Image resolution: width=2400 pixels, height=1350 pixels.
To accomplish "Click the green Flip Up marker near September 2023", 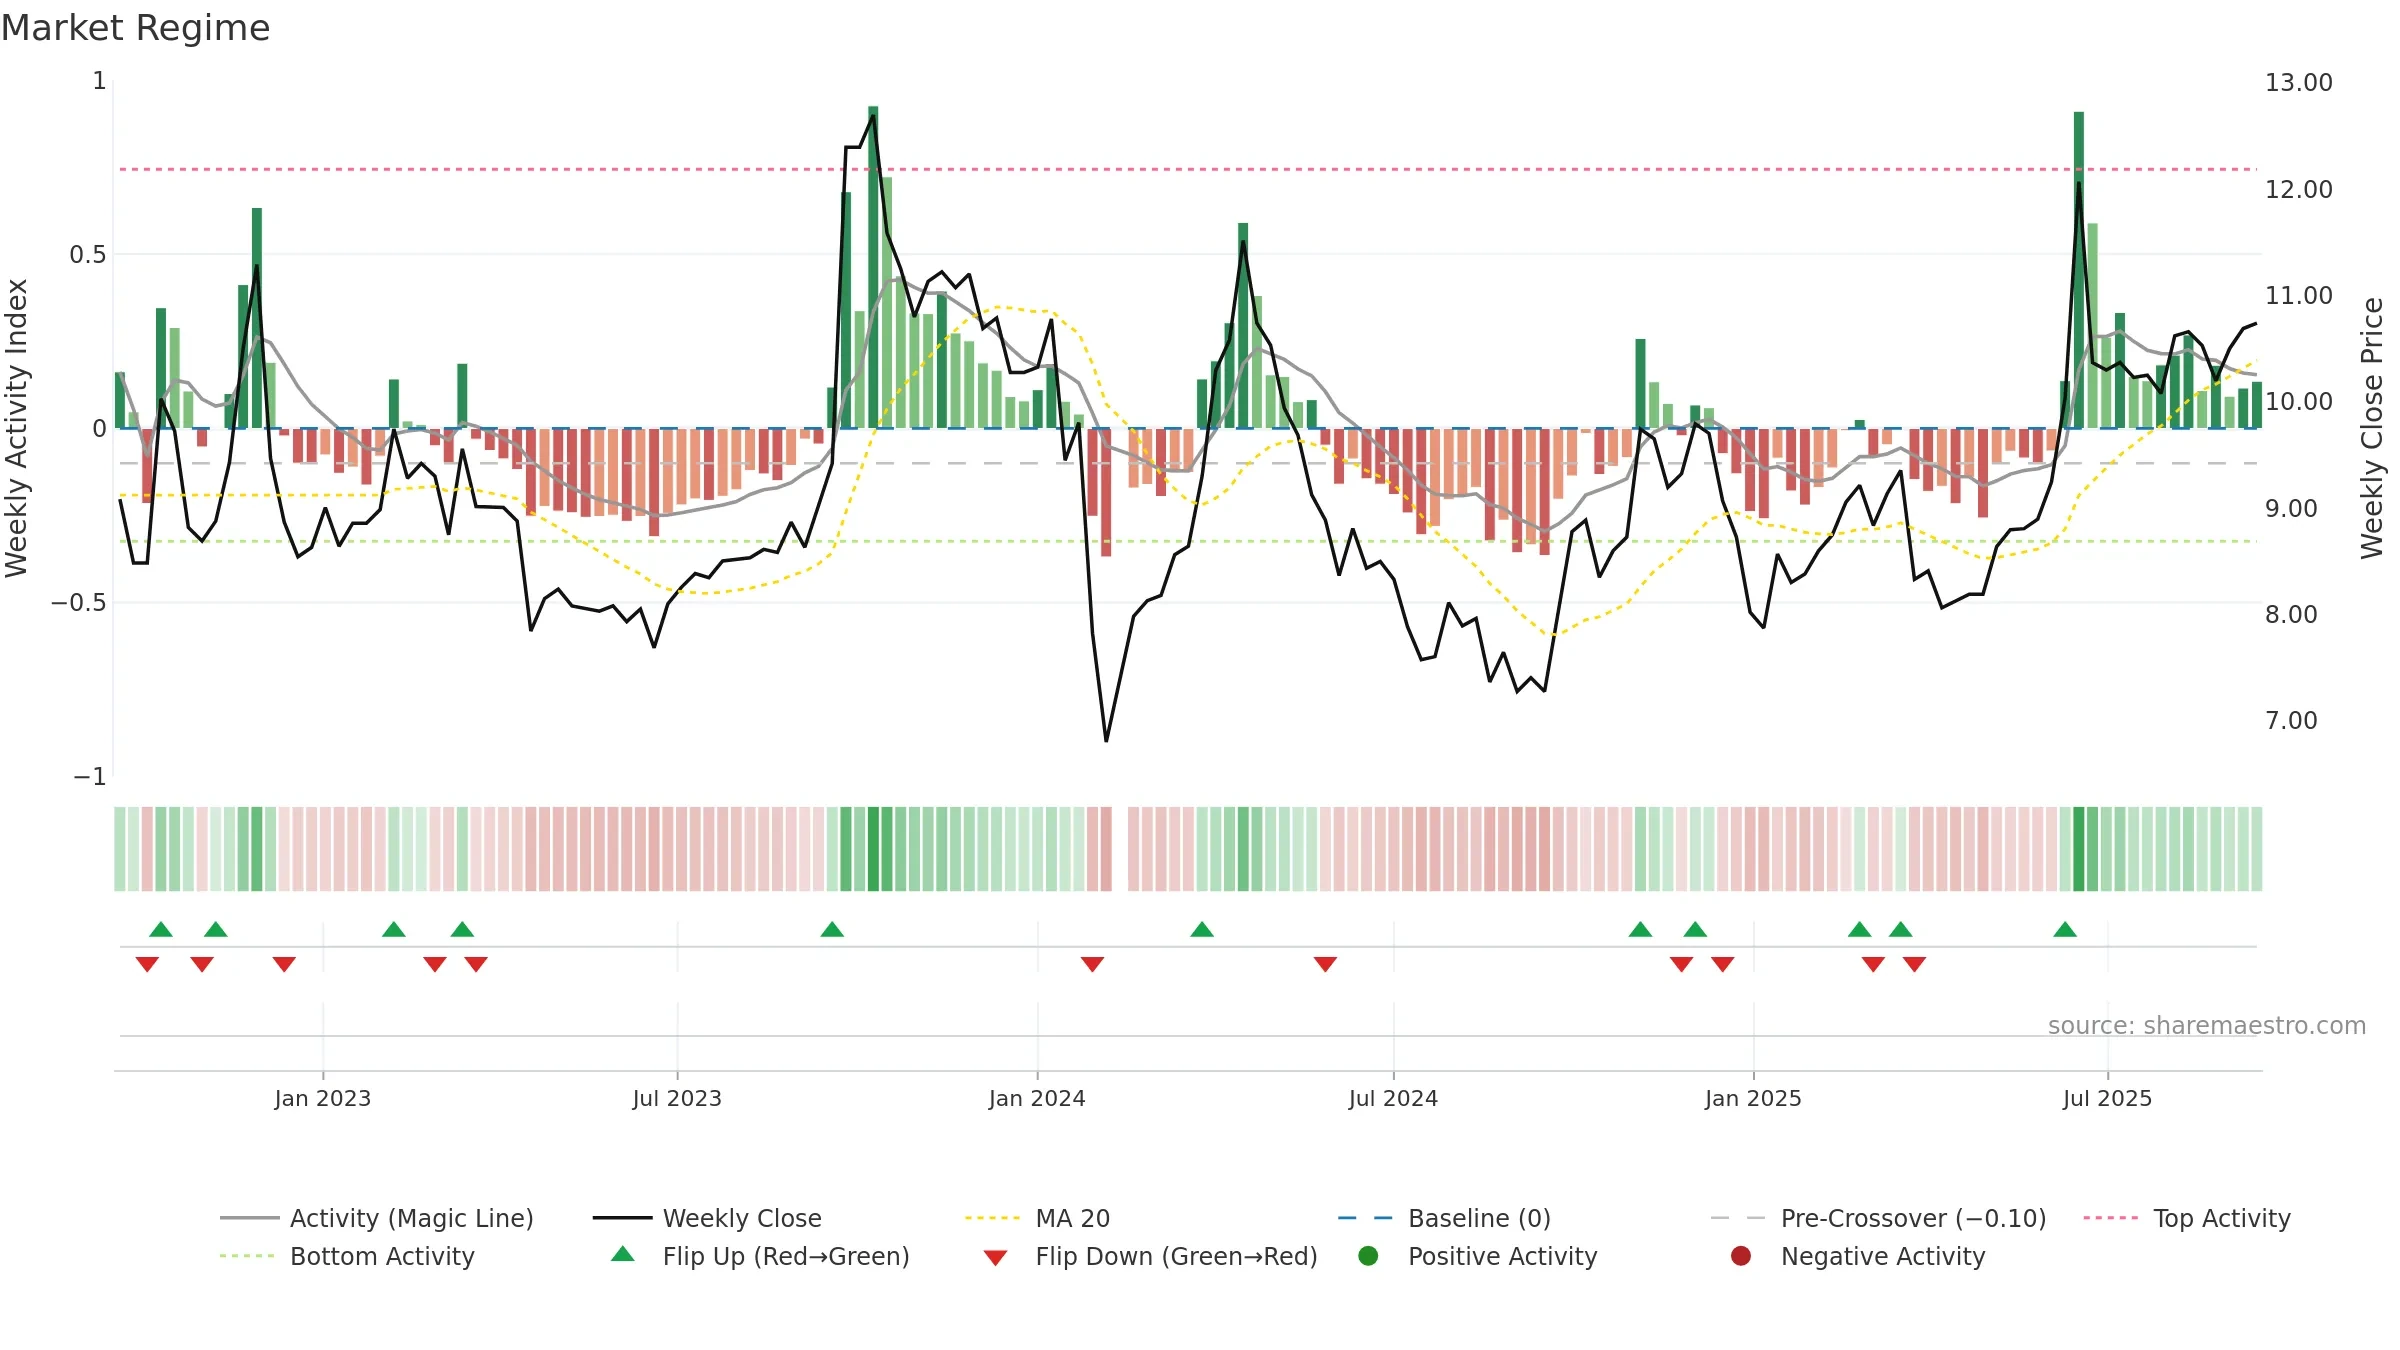I will [x=832, y=930].
